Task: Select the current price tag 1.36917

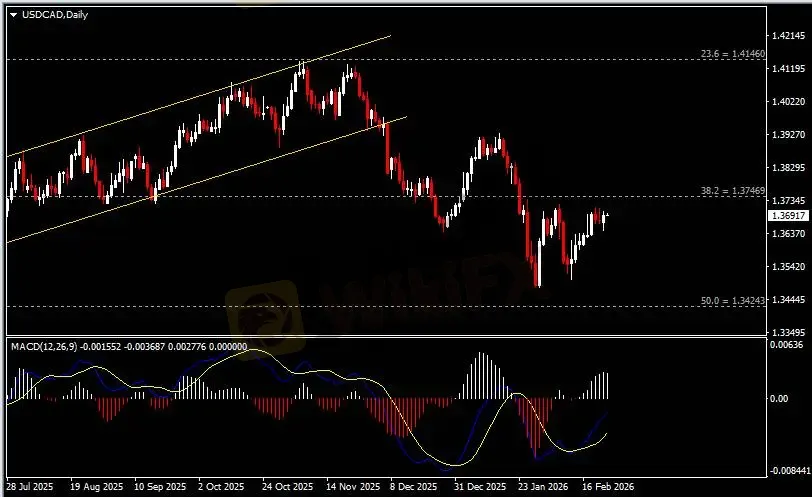Action: [789, 215]
